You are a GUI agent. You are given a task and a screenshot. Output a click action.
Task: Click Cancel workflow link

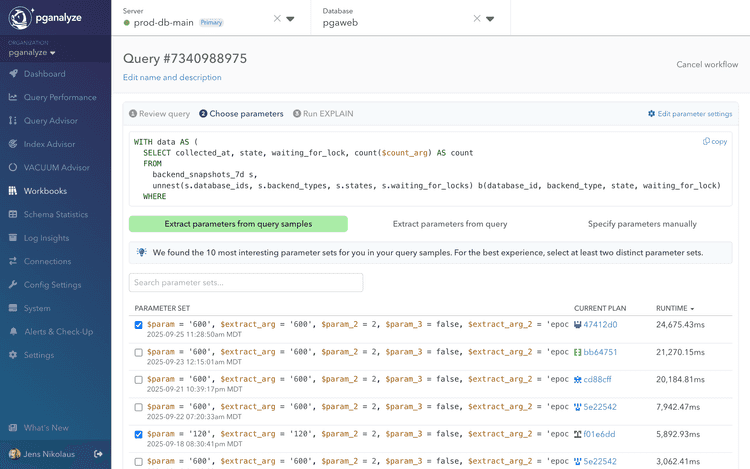[x=707, y=65]
